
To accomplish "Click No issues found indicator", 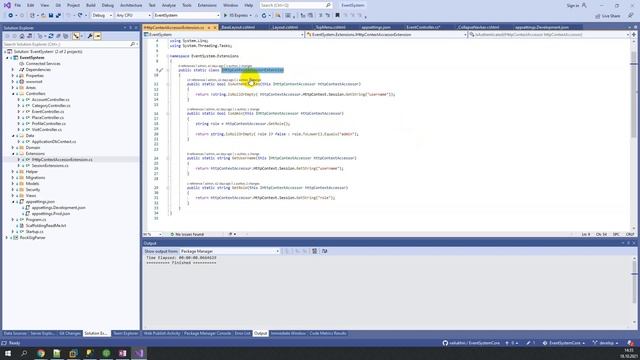I will pyautogui.click(x=187, y=234).
